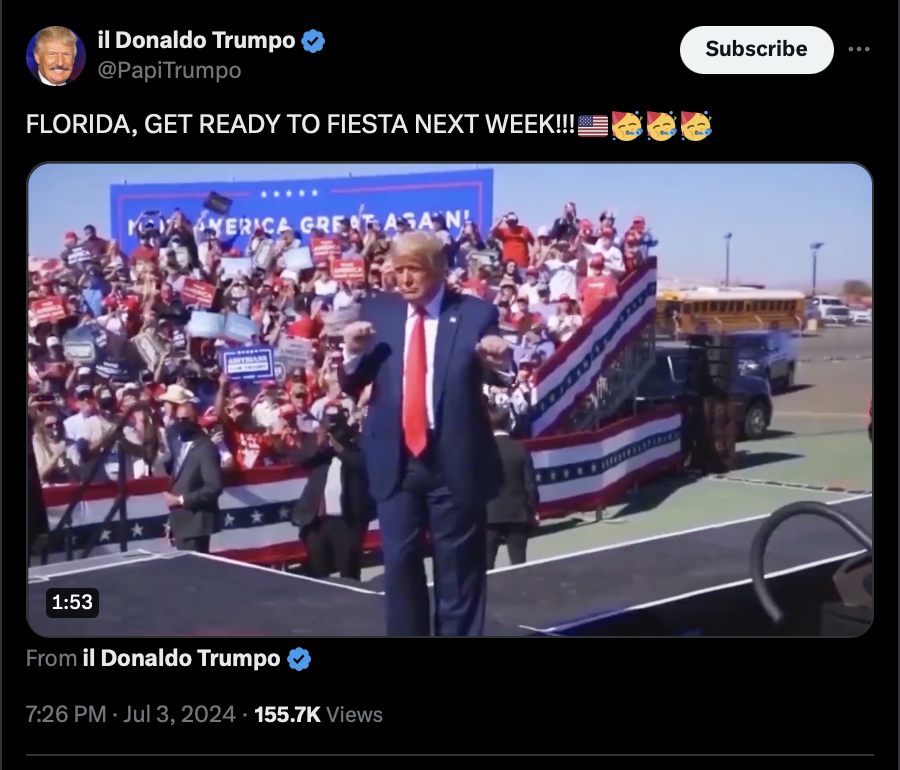
Task: Click the Subscribe button
Action: (x=757, y=49)
